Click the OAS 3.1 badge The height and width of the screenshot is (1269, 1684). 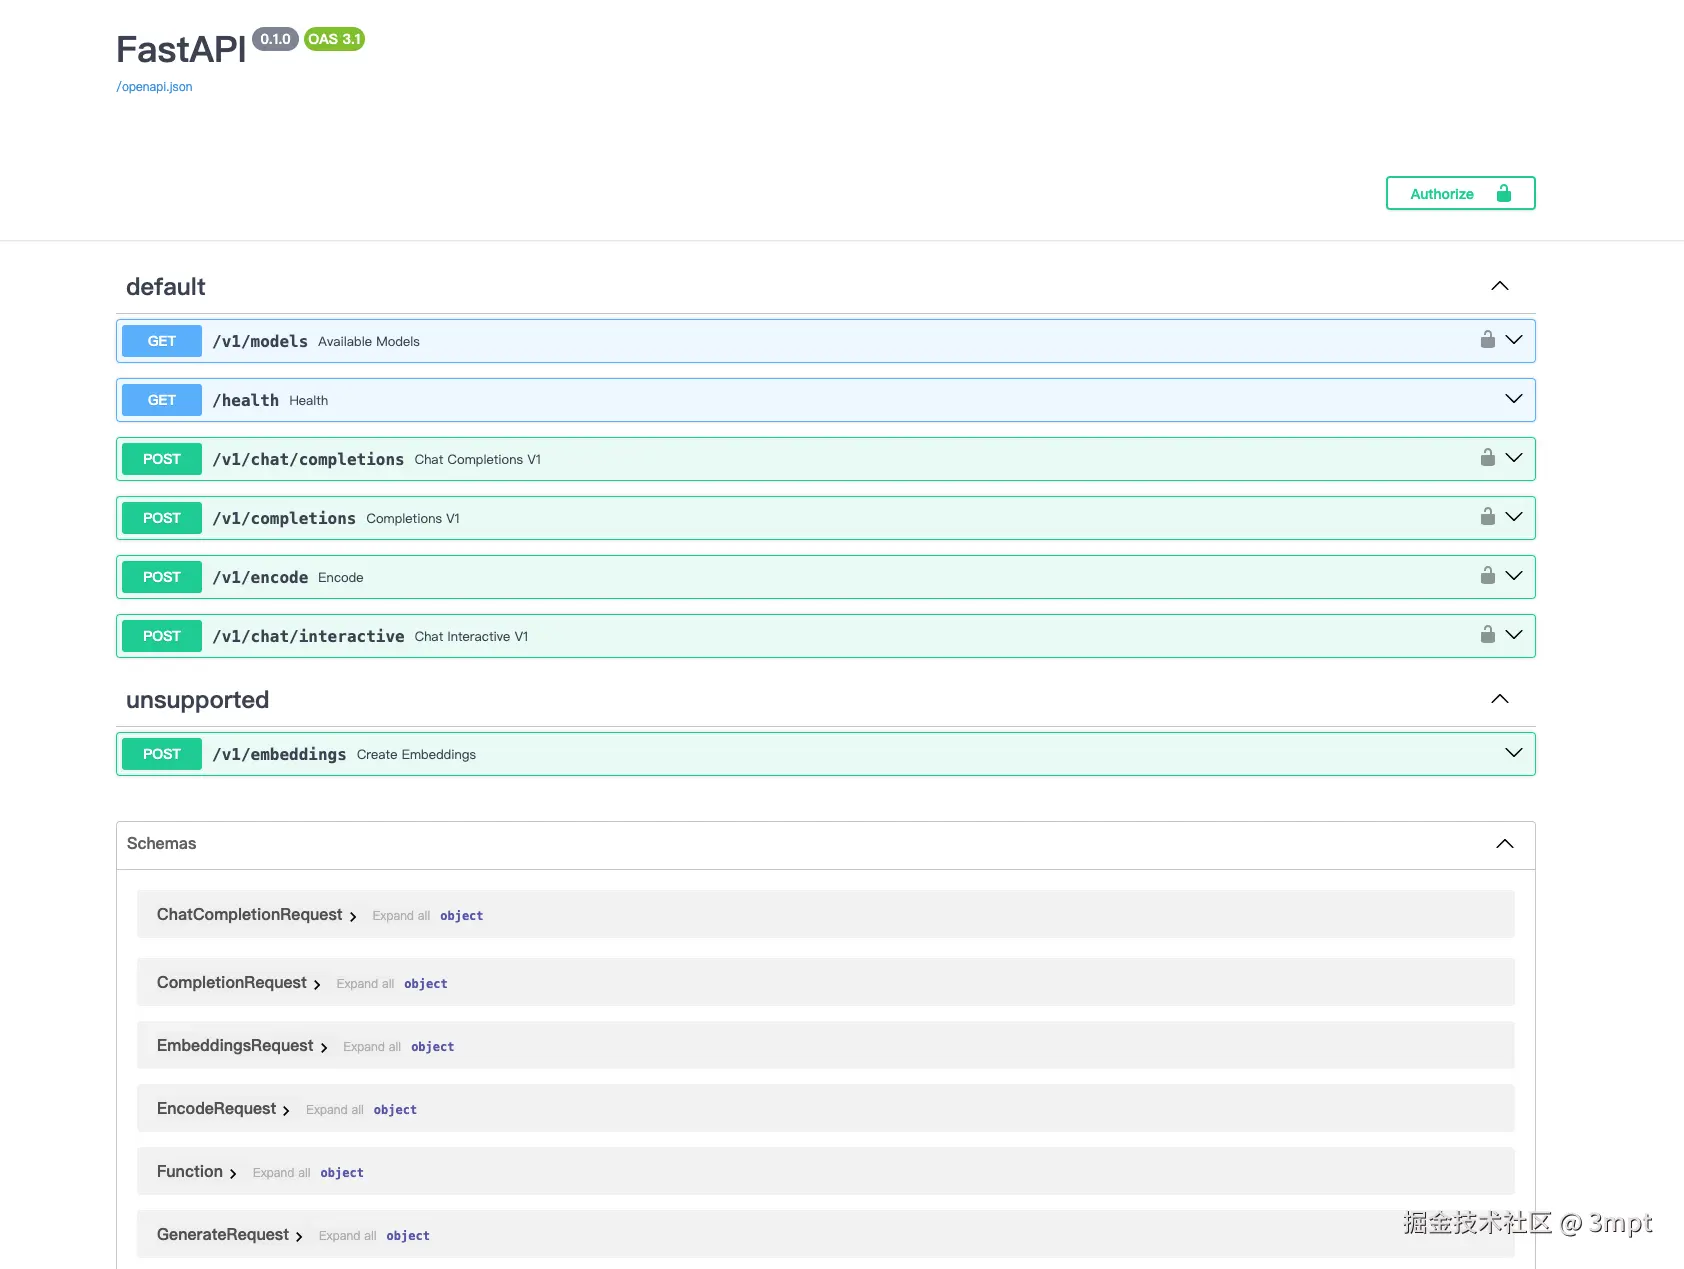[x=334, y=39]
